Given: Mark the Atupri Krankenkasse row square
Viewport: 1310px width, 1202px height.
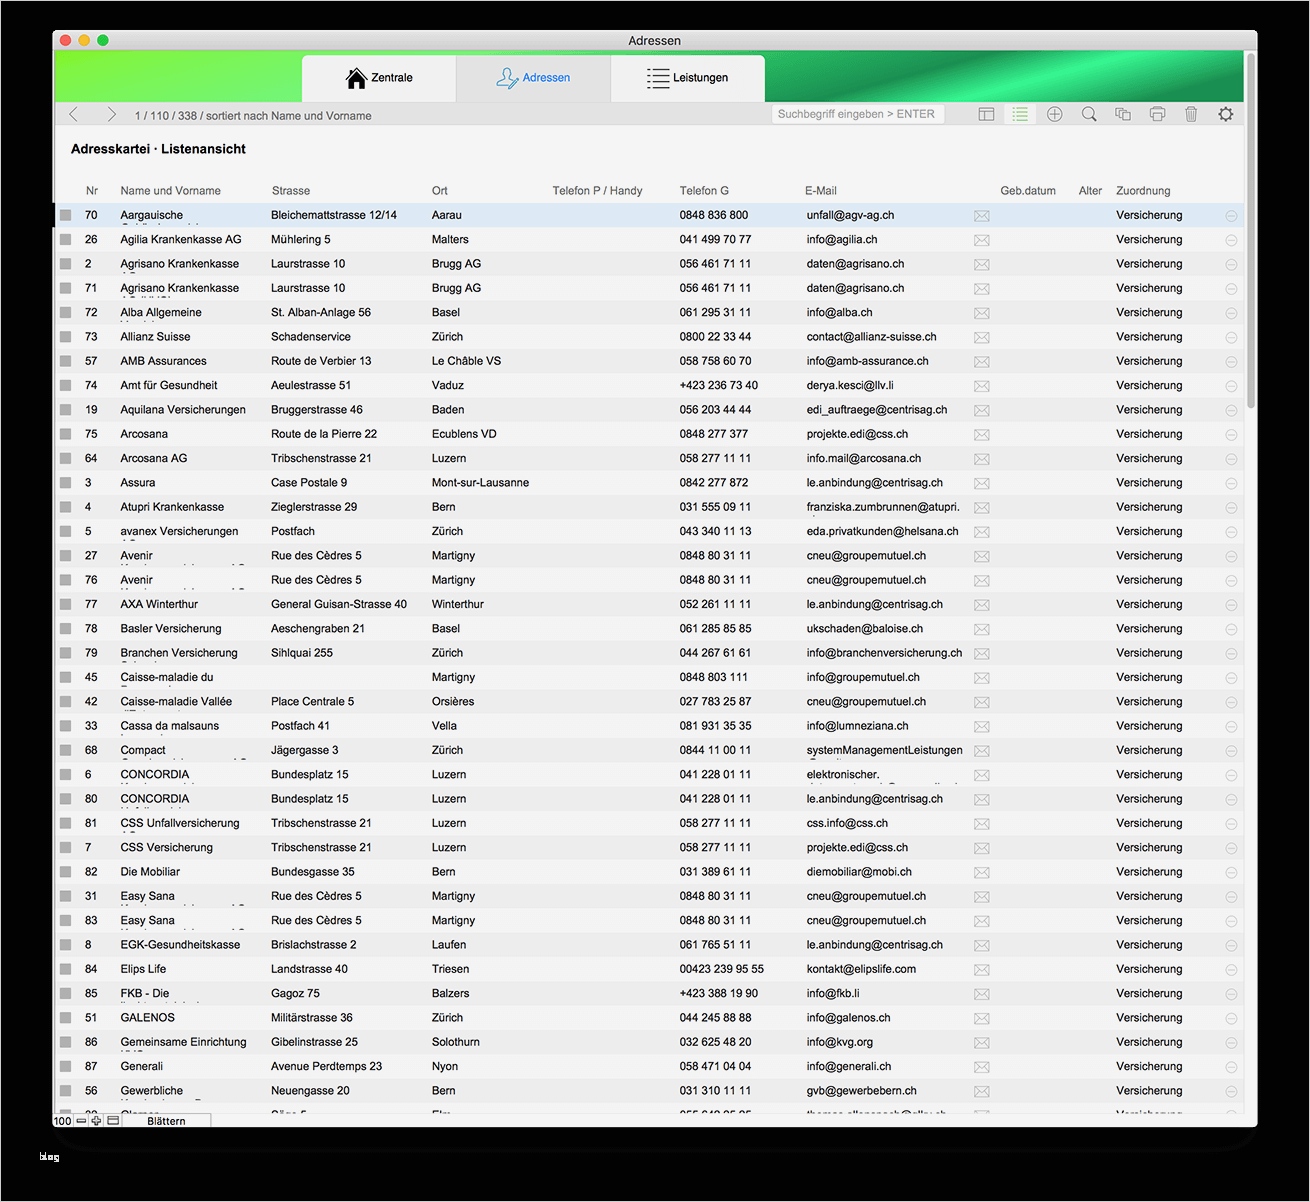Looking at the screenshot, I should [x=65, y=507].
